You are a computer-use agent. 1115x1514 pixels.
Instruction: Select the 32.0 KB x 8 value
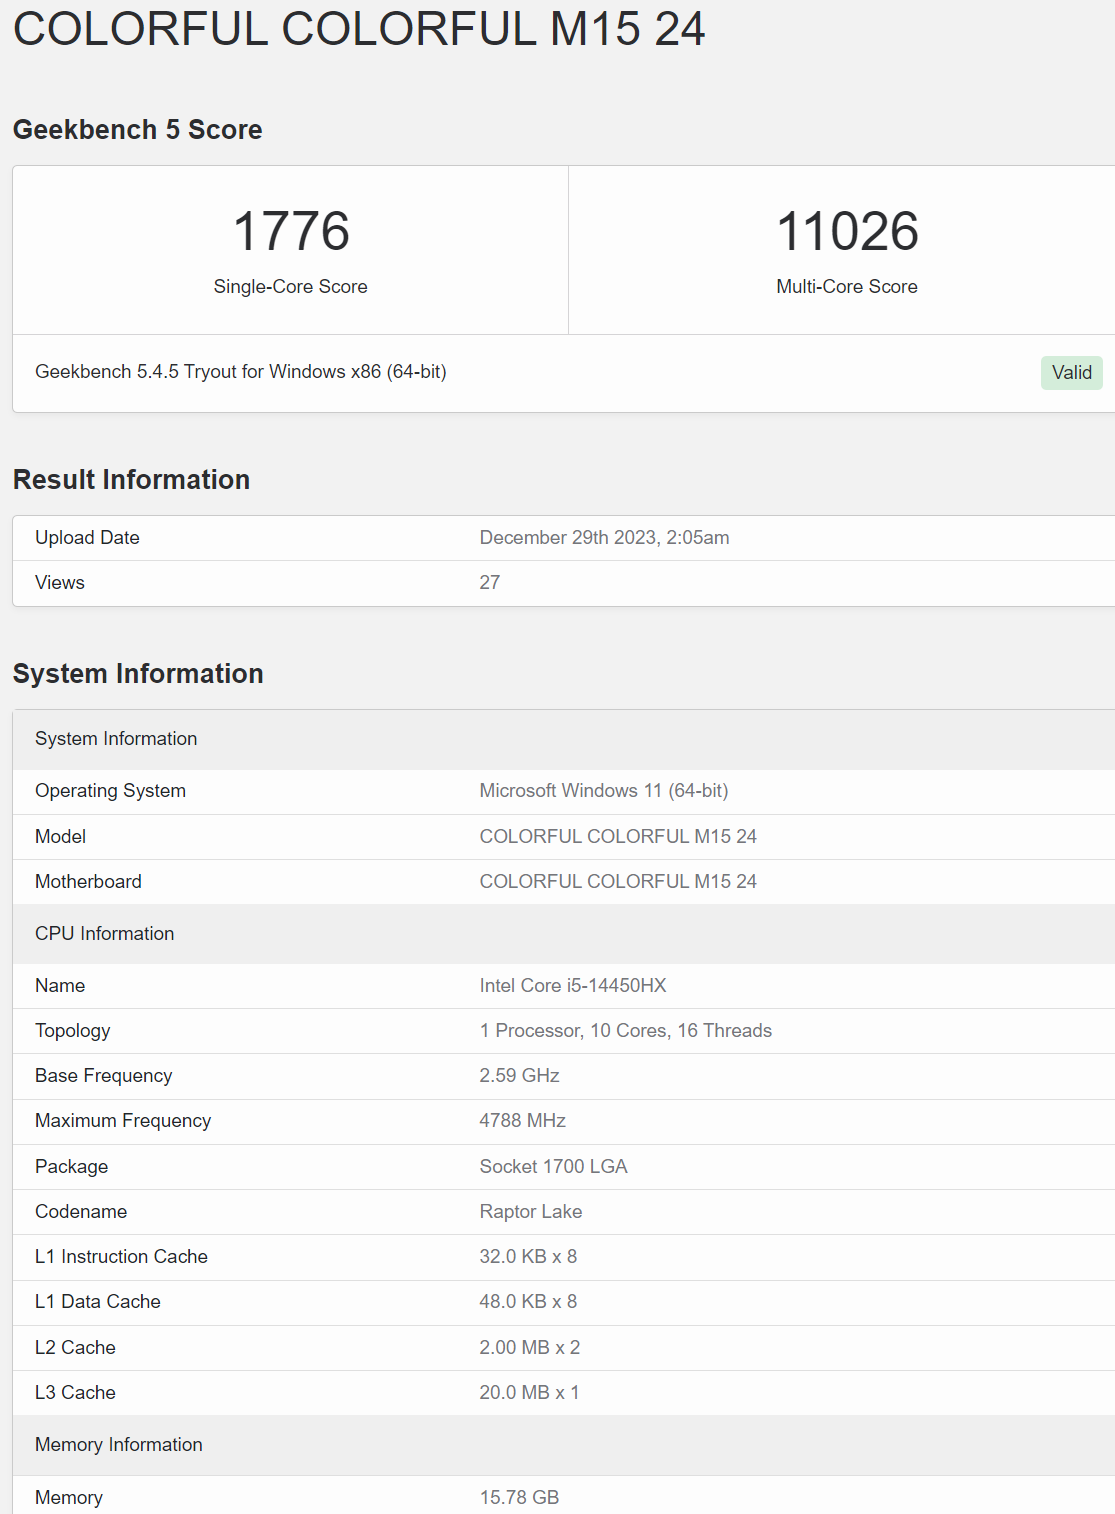point(529,1257)
